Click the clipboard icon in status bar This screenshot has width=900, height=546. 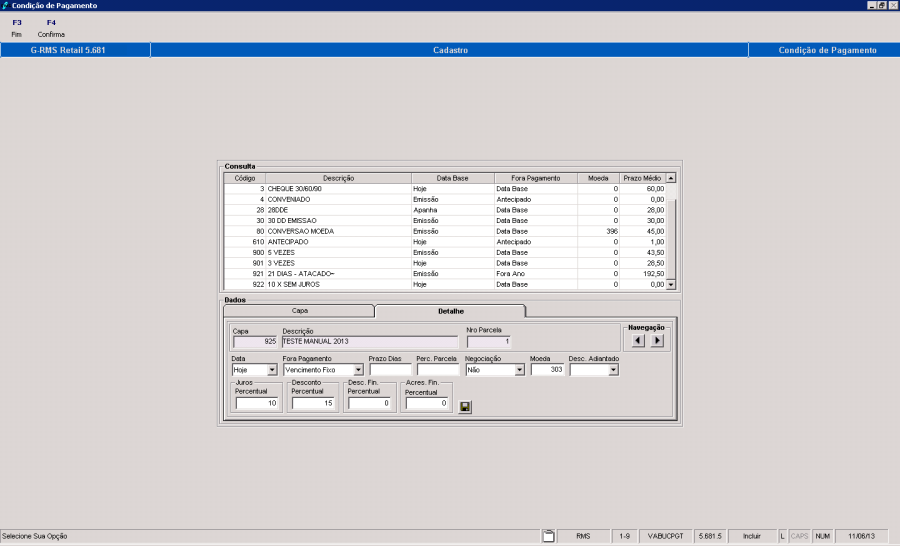(x=548, y=537)
